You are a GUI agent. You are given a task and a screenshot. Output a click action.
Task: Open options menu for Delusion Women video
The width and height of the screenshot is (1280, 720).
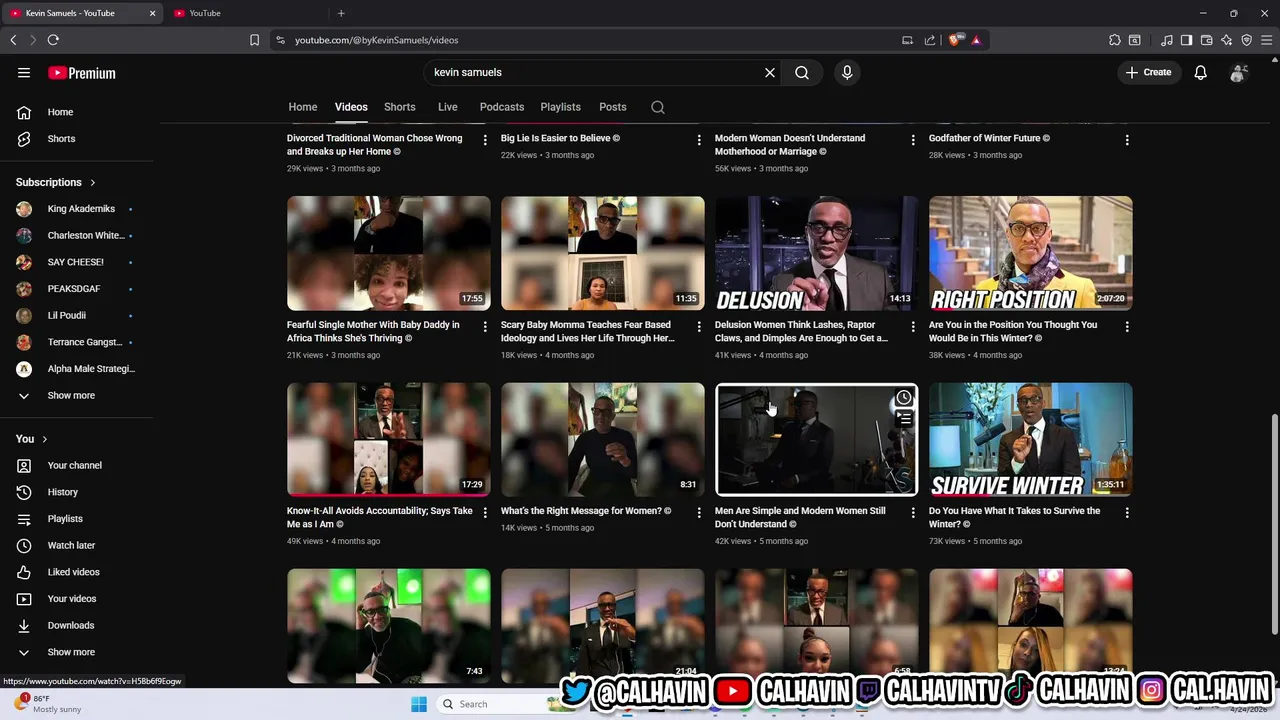click(x=913, y=326)
